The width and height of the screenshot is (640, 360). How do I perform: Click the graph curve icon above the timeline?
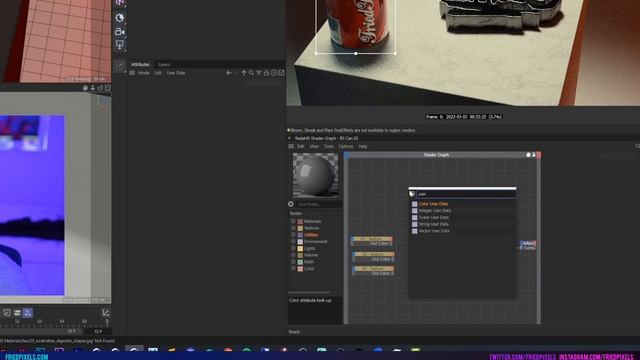coord(106,313)
